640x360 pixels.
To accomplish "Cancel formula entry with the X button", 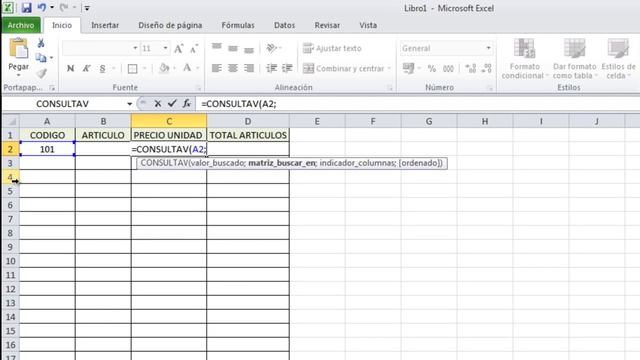I will [x=158, y=104].
